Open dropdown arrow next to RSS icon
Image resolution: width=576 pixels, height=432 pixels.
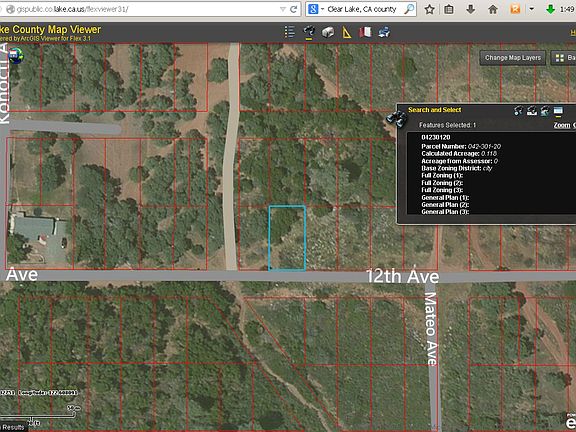tap(531, 9)
